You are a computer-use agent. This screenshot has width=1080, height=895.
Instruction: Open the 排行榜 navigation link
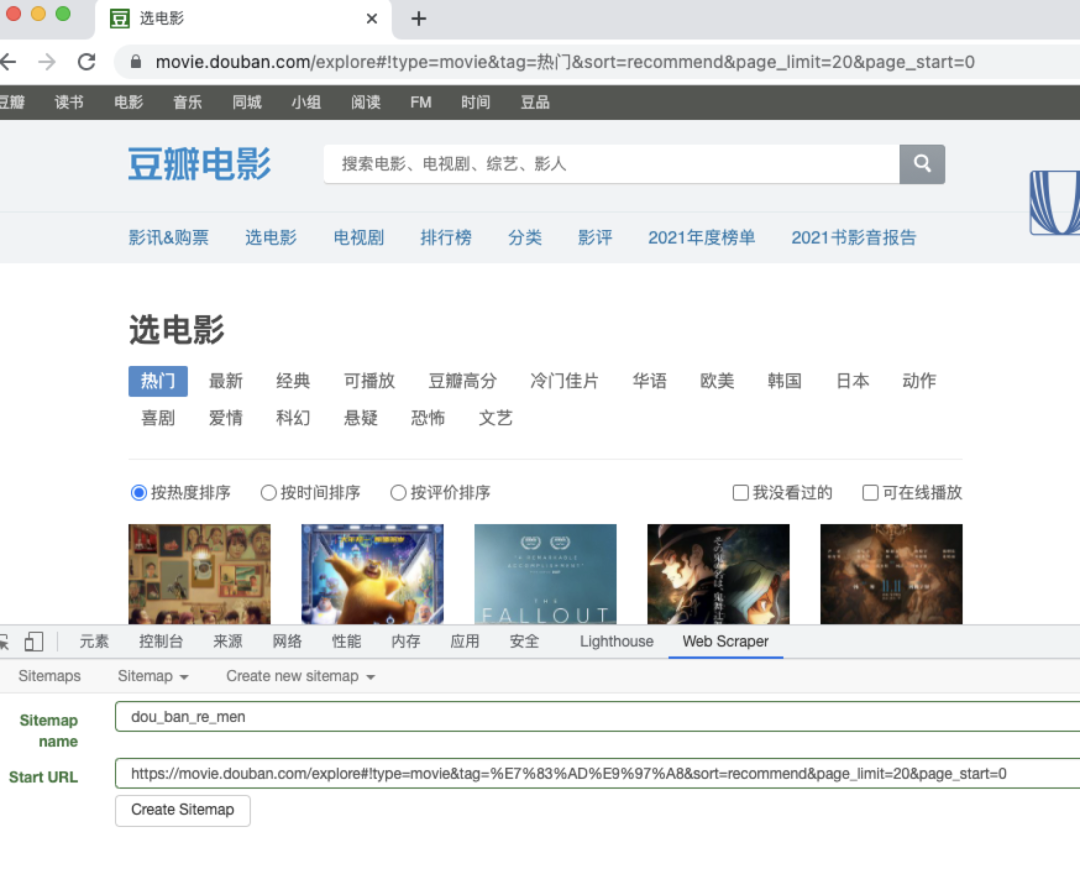click(x=445, y=238)
